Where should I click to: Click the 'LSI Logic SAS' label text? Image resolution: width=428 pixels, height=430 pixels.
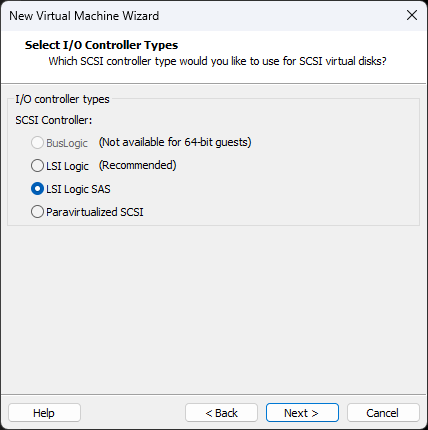(78, 189)
